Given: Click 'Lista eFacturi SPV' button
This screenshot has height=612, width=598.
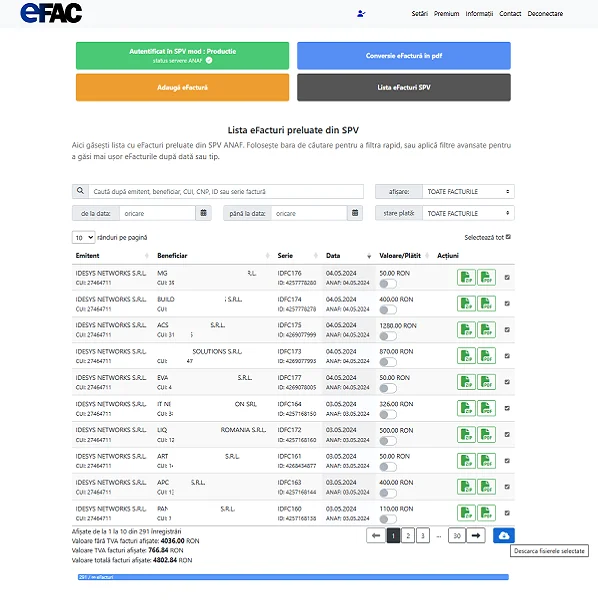Looking at the screenshot, I should tap(404, 87).
